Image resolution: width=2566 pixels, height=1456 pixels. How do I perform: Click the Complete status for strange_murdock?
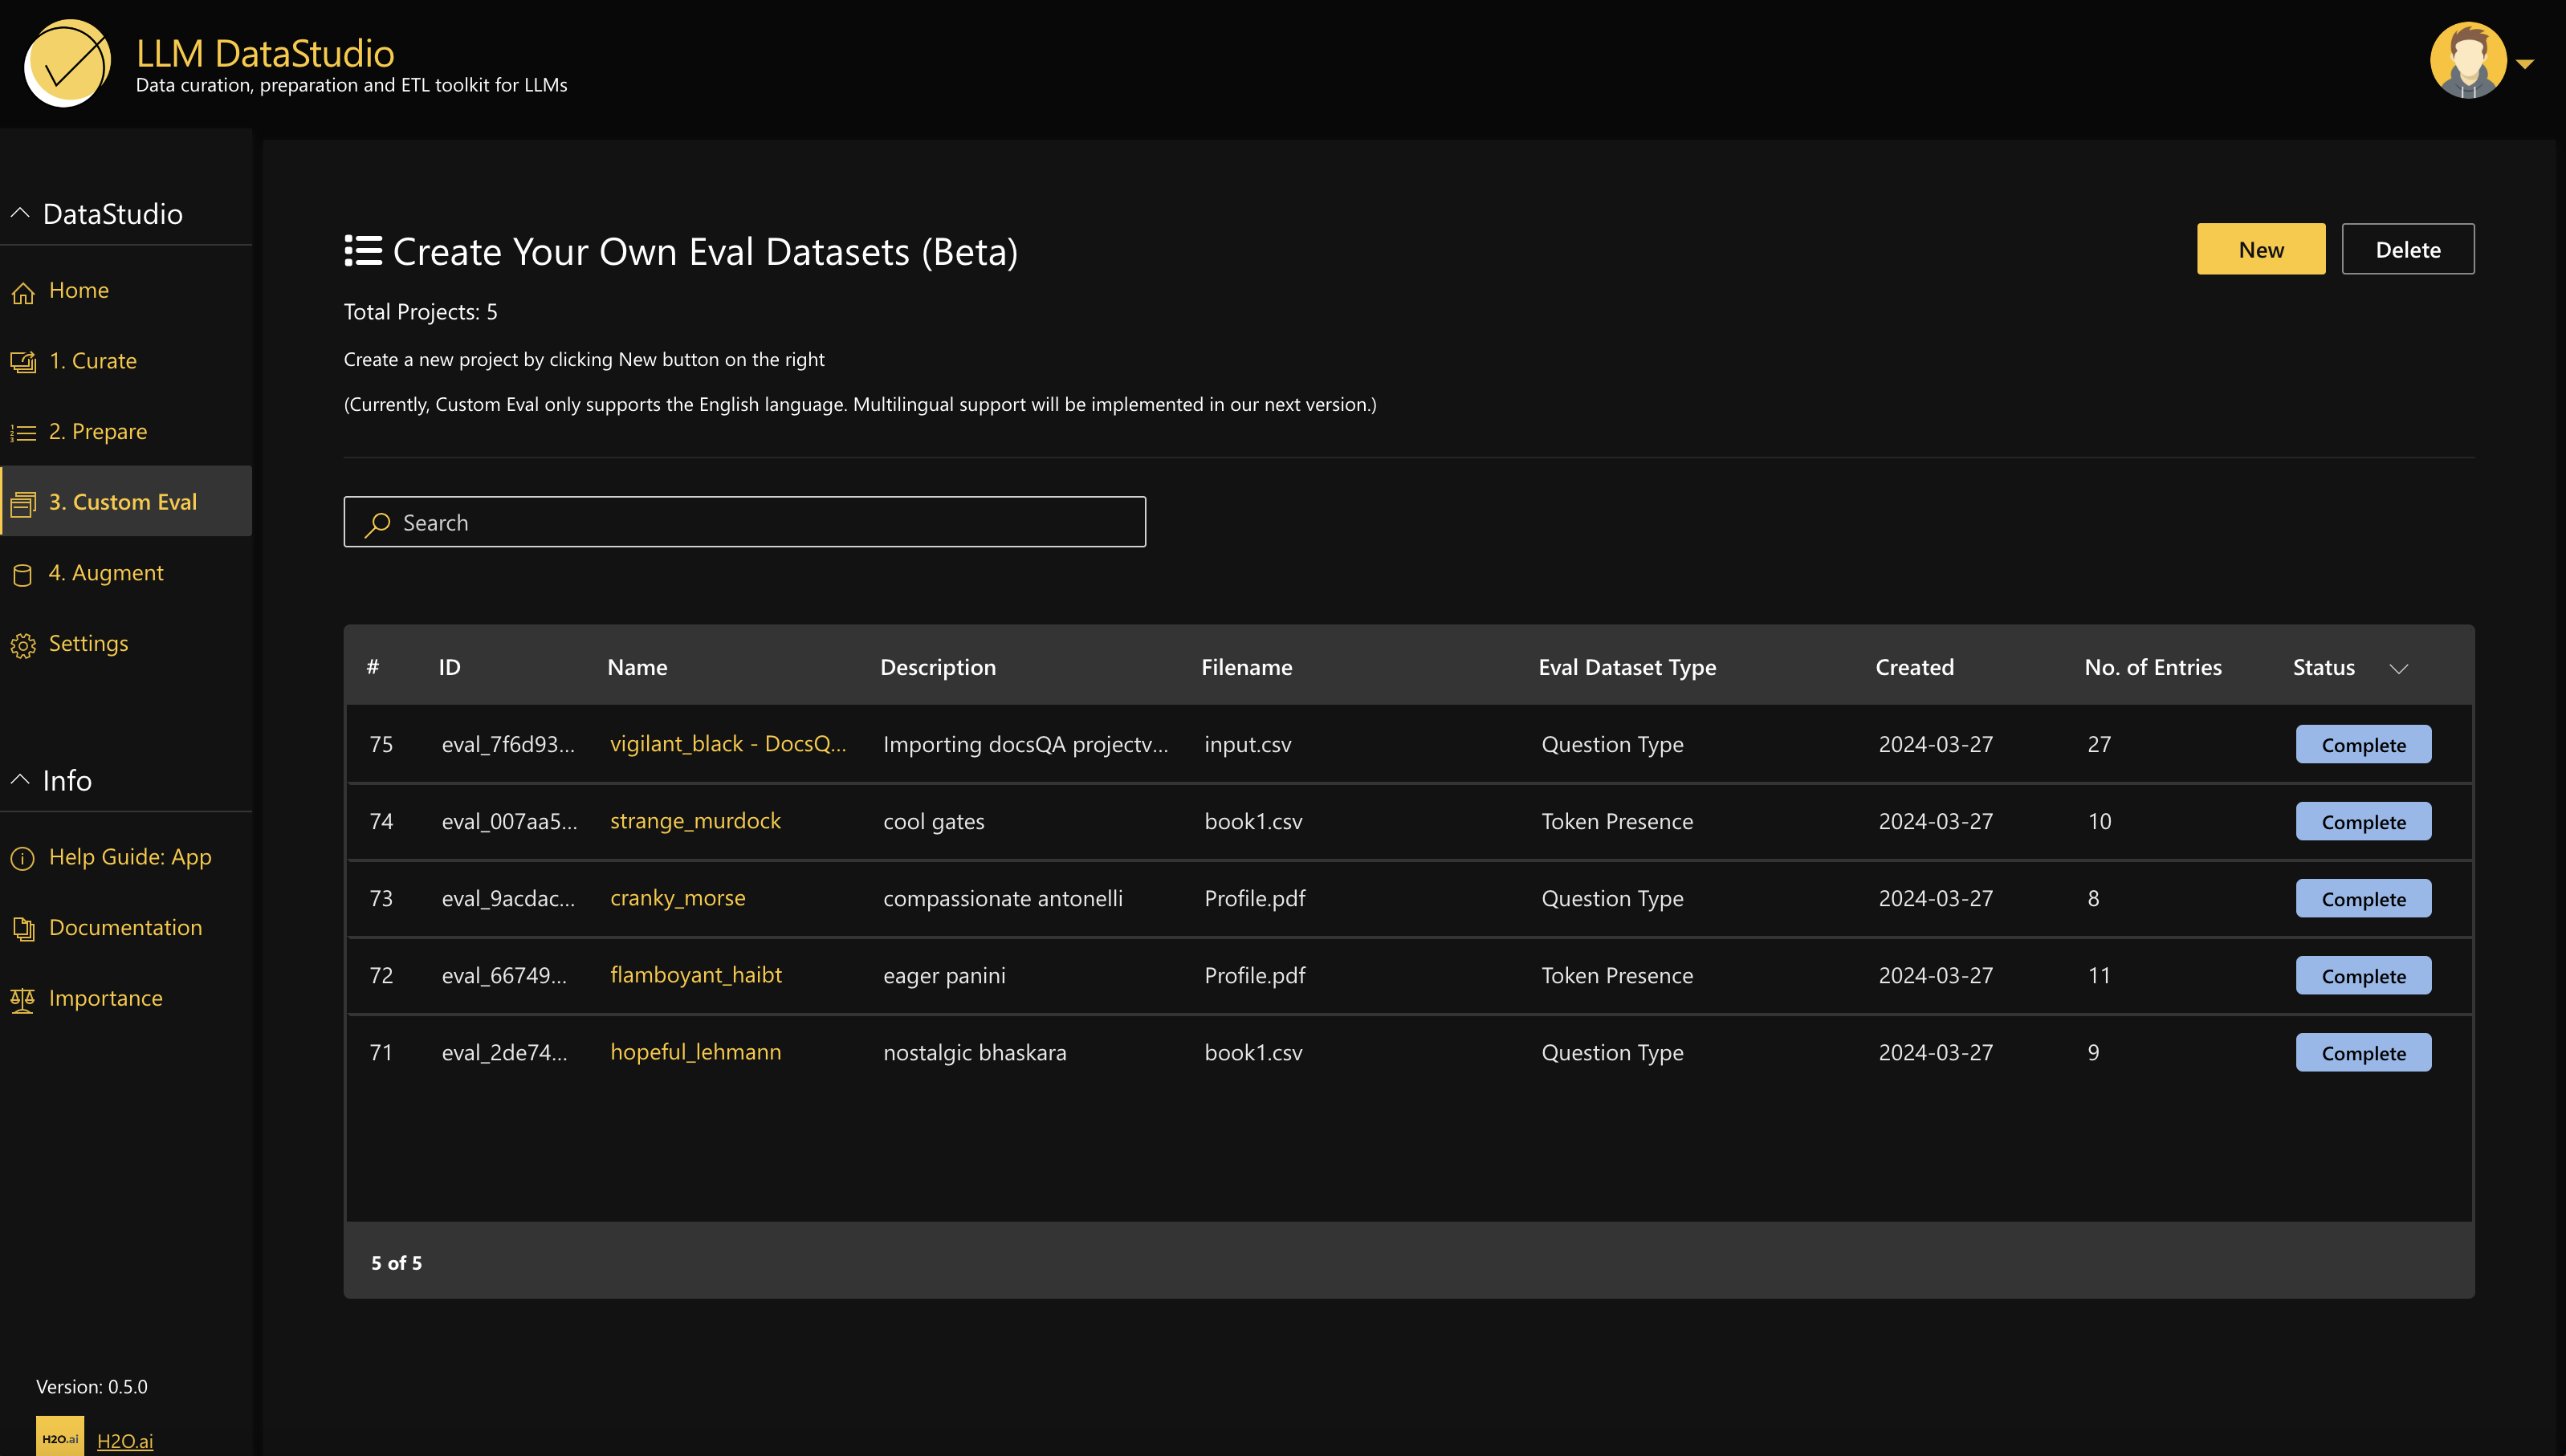[x=2363, y=821]
